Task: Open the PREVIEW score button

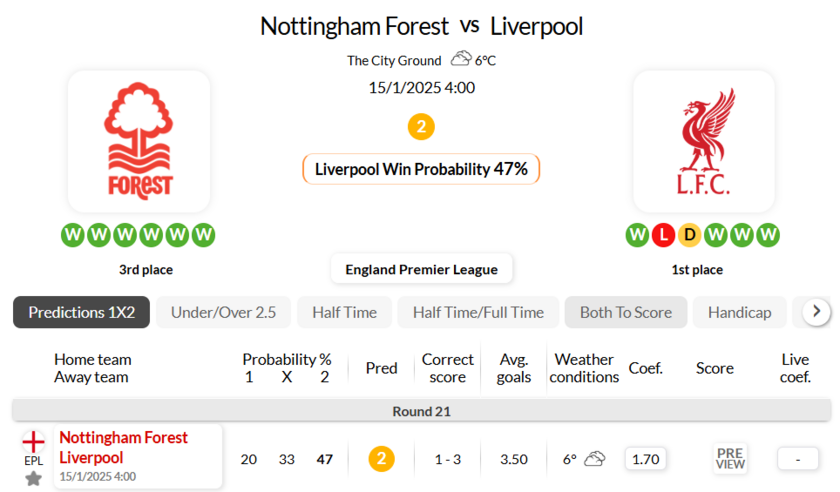Action: [730, 459]
